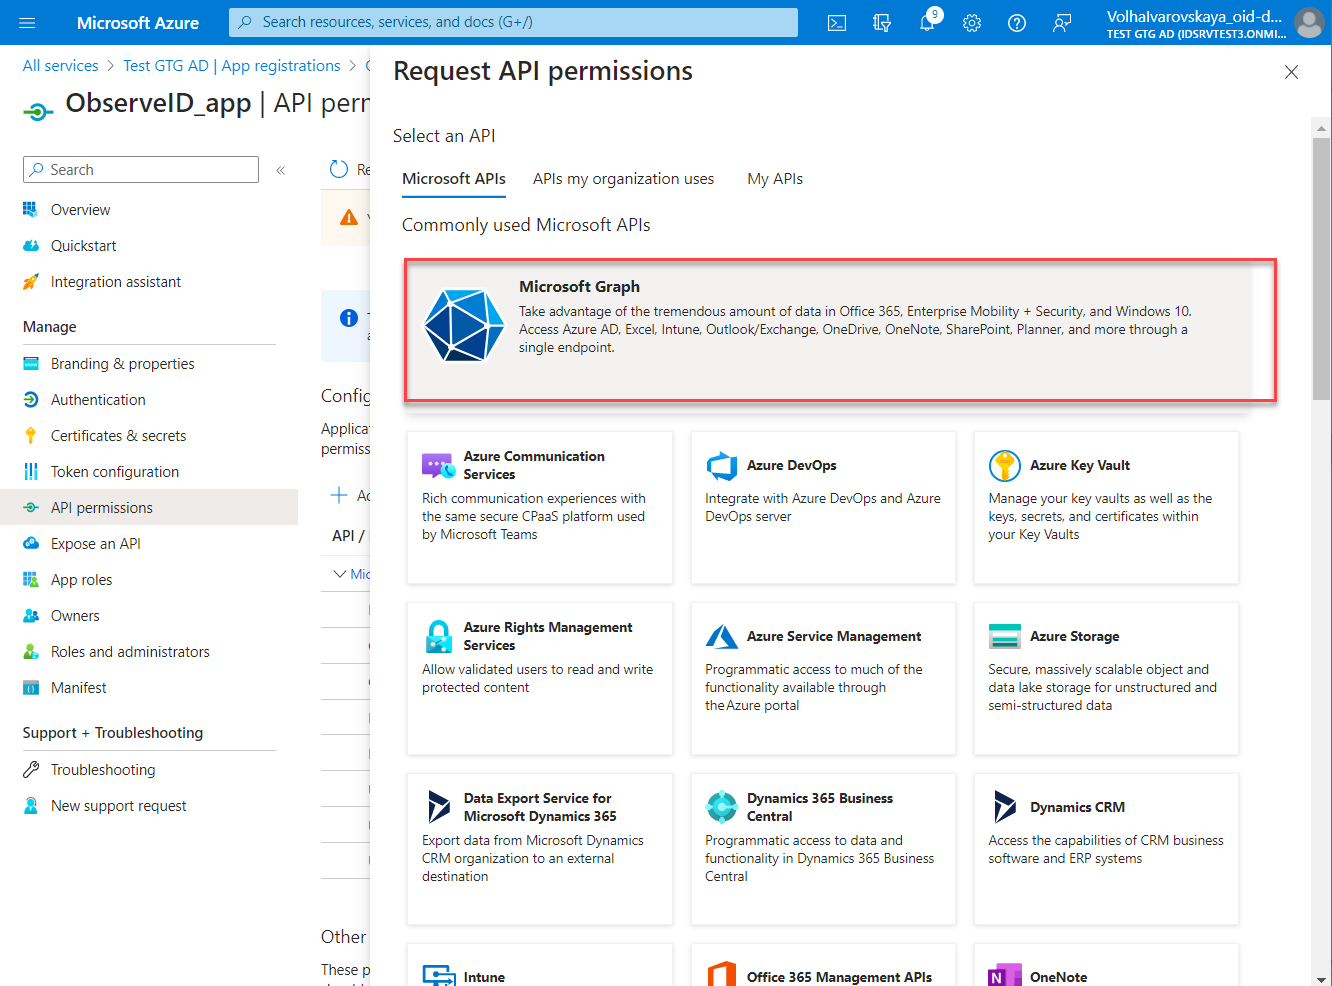The width and height of the screenshot is (1332, 986).
Task: Open Cloud Shell from top bar
Action: [x=837, y=23]
